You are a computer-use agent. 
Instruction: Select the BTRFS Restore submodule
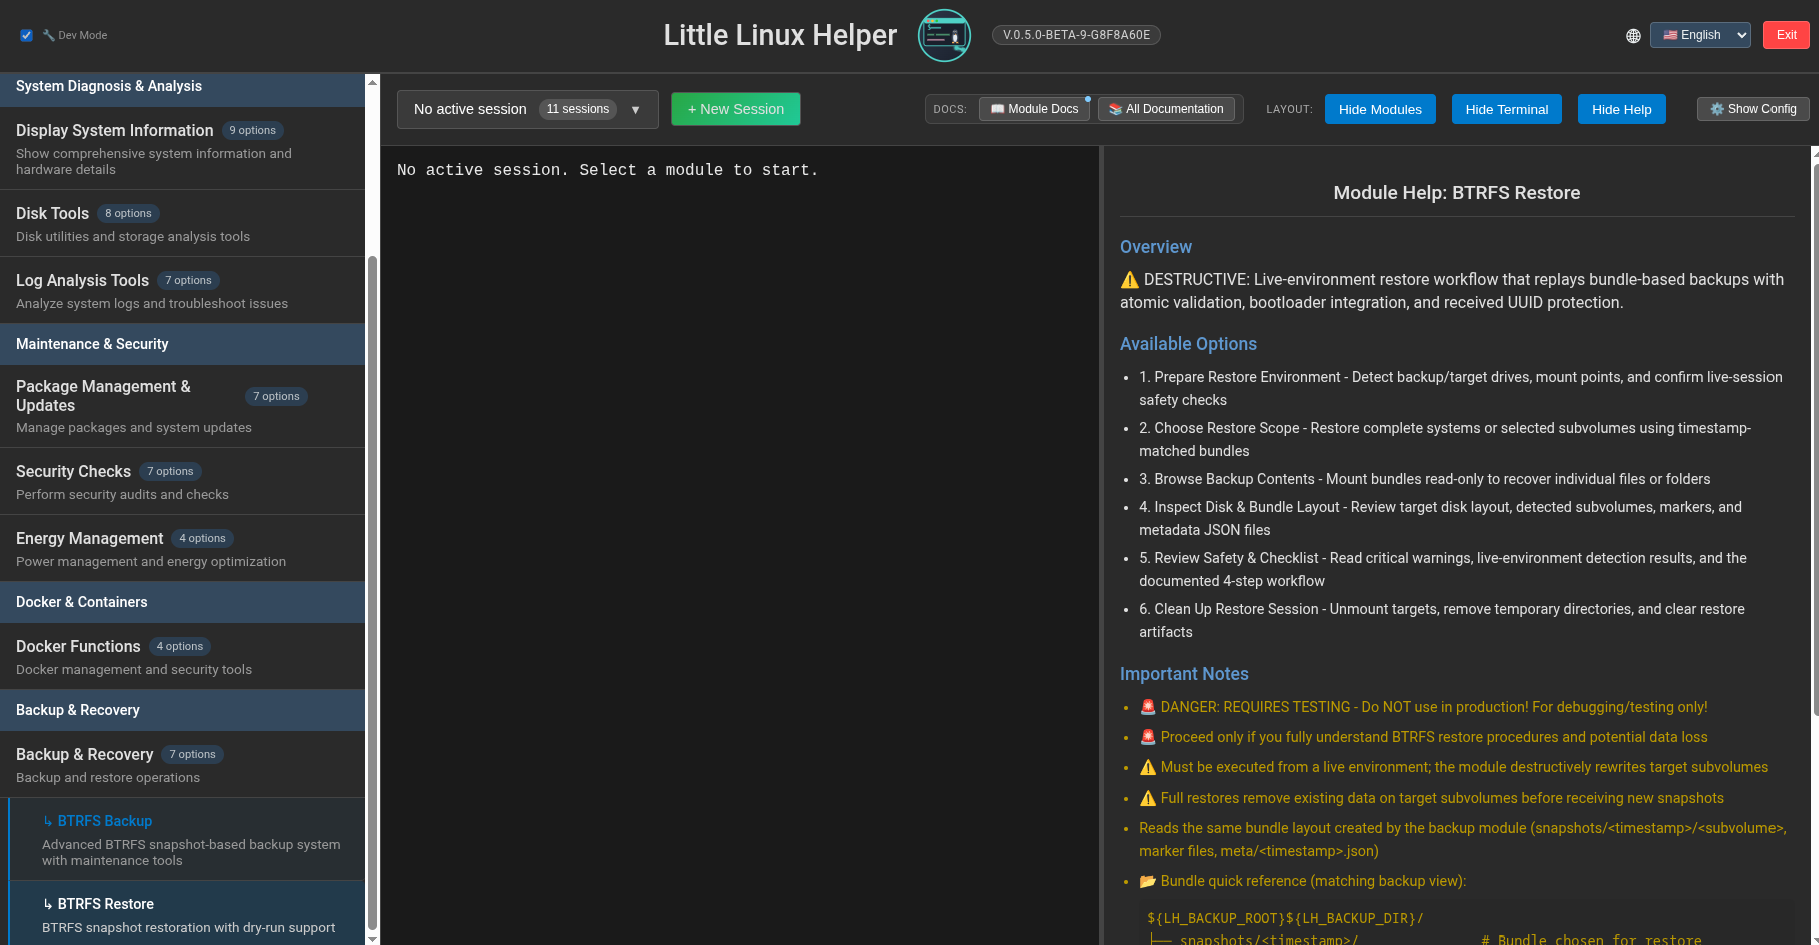click(x=187, y=914)
